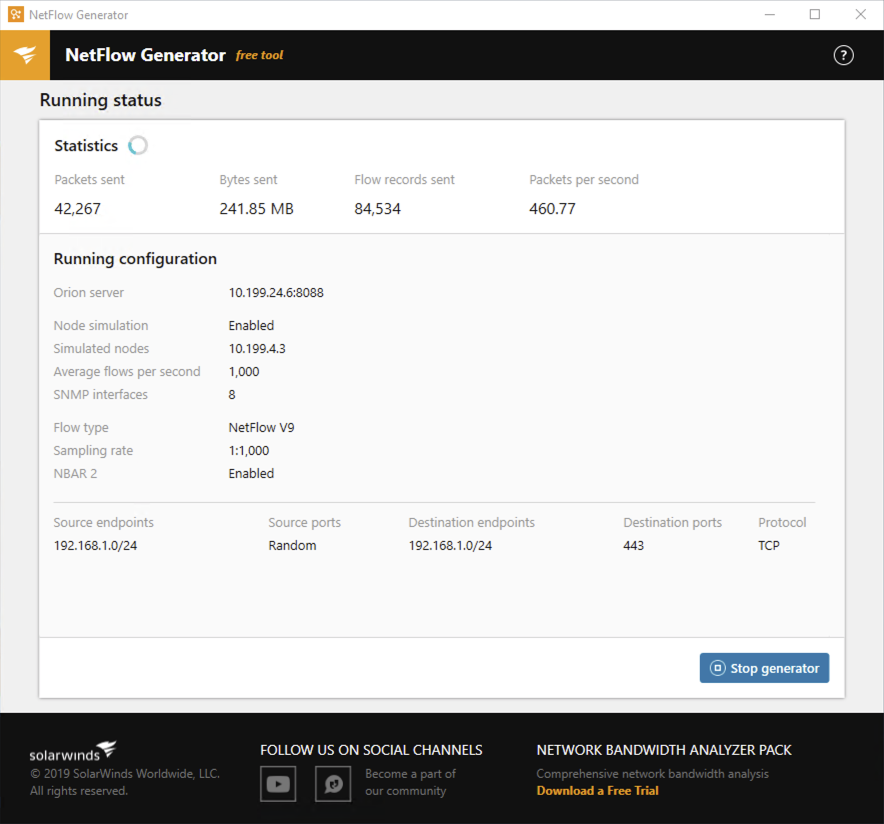
Task: Click the Destination ports value 443
Action: click(633, 546)
